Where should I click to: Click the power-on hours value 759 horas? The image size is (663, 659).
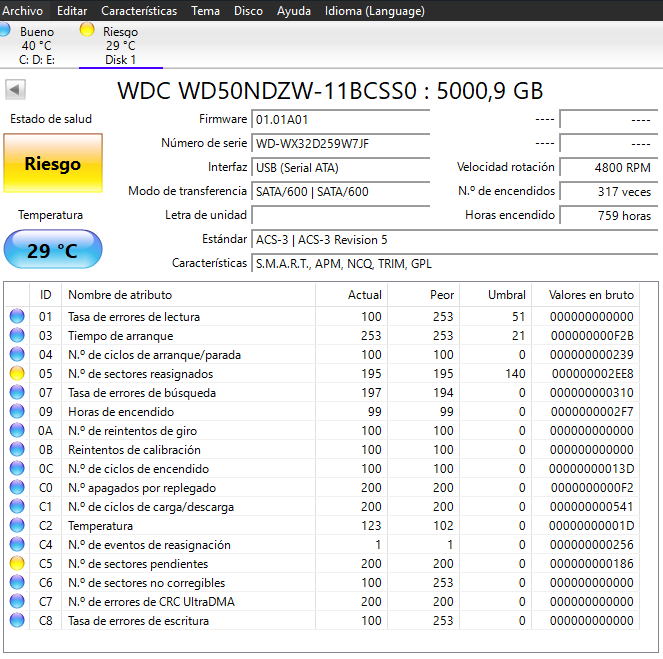click(x=609, y=216)
